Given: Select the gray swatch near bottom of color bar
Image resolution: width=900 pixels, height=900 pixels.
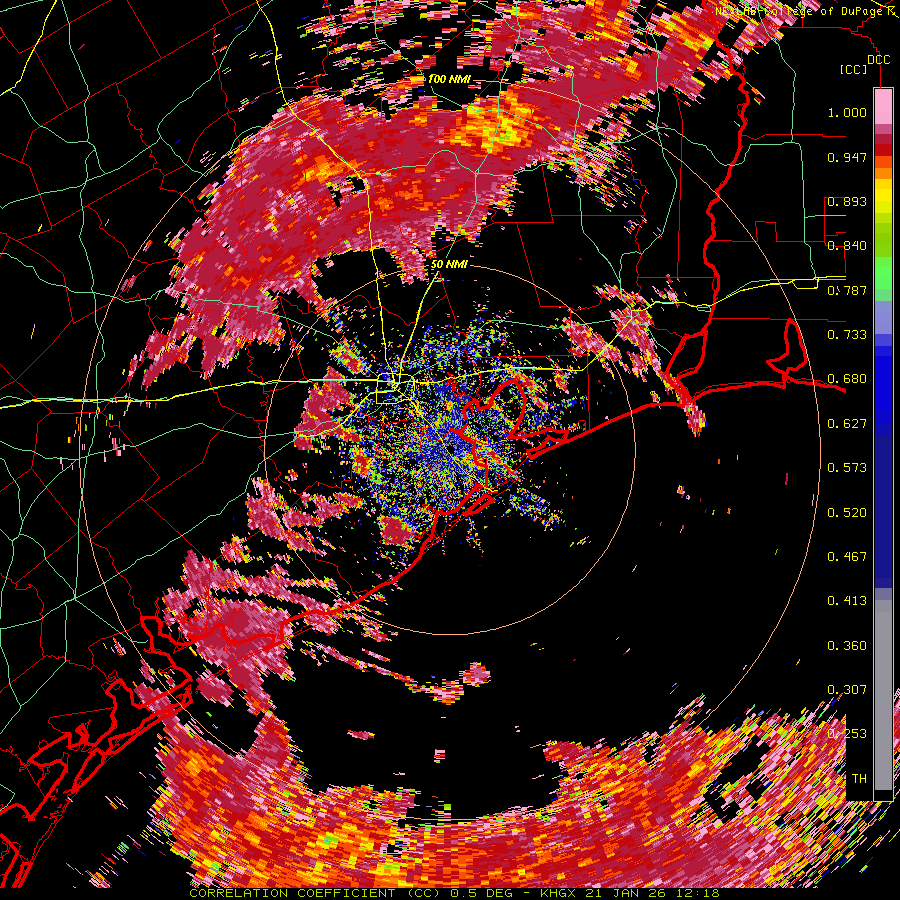Looking at the screenshot, I should (883, 700).
